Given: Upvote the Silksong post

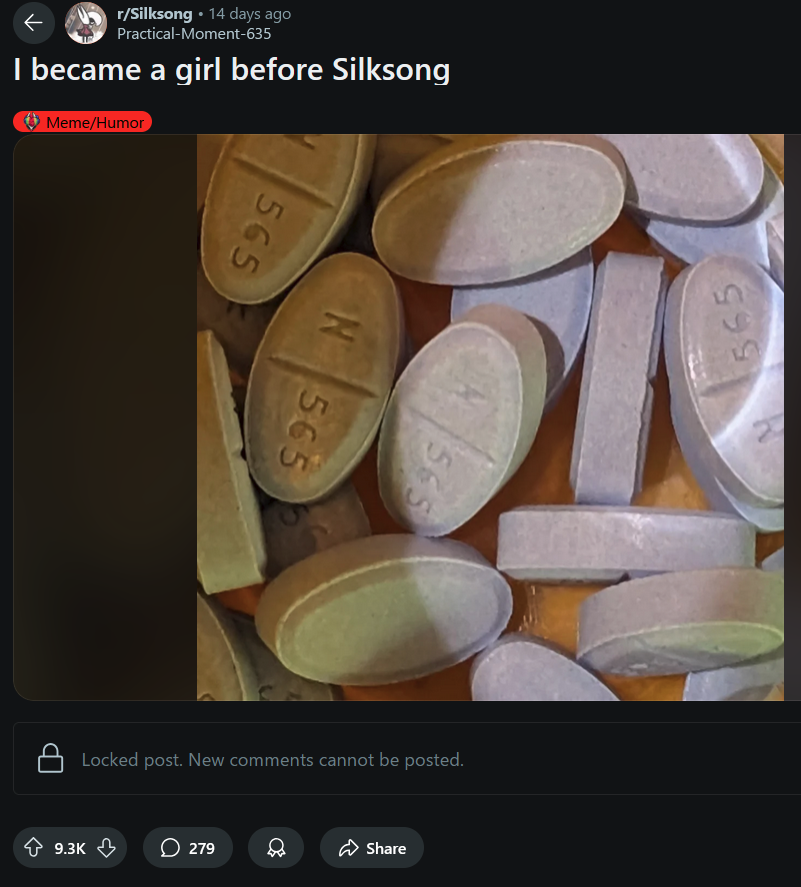Looking at the screenshot, I should 33,847.
